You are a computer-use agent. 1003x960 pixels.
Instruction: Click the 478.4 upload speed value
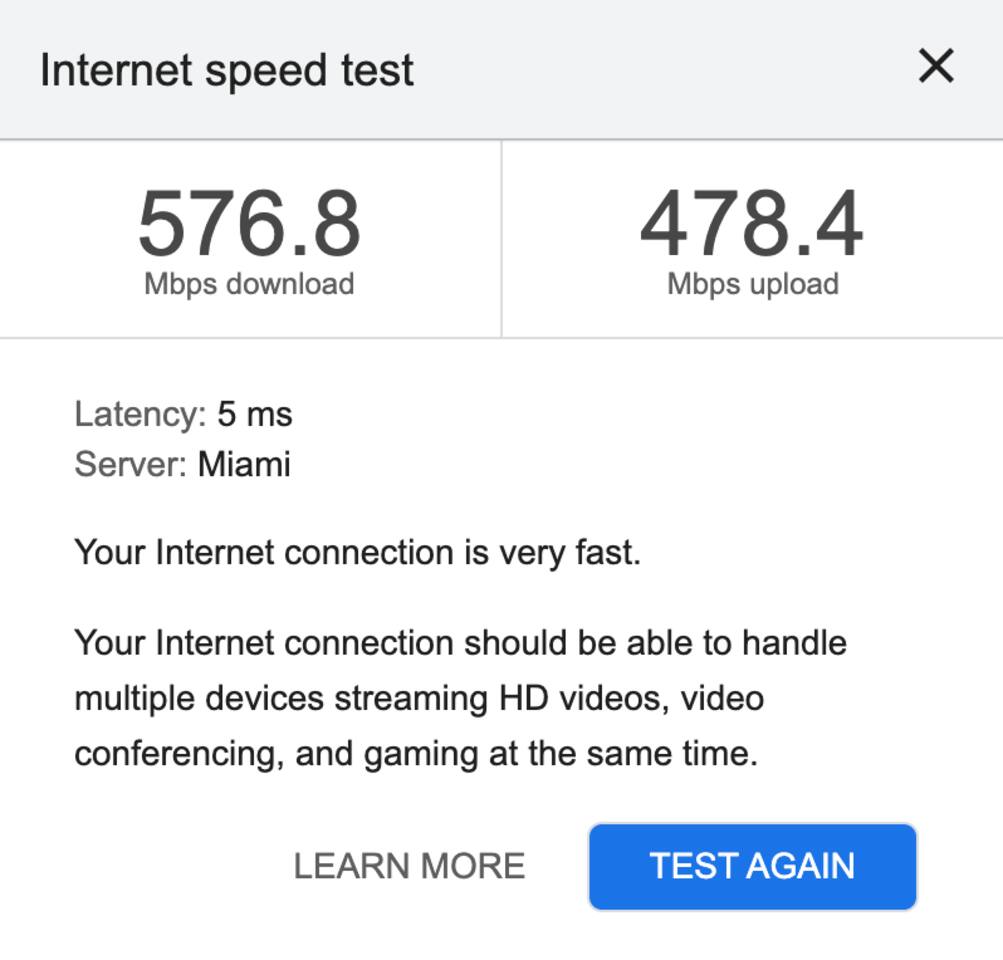(751, 224)
